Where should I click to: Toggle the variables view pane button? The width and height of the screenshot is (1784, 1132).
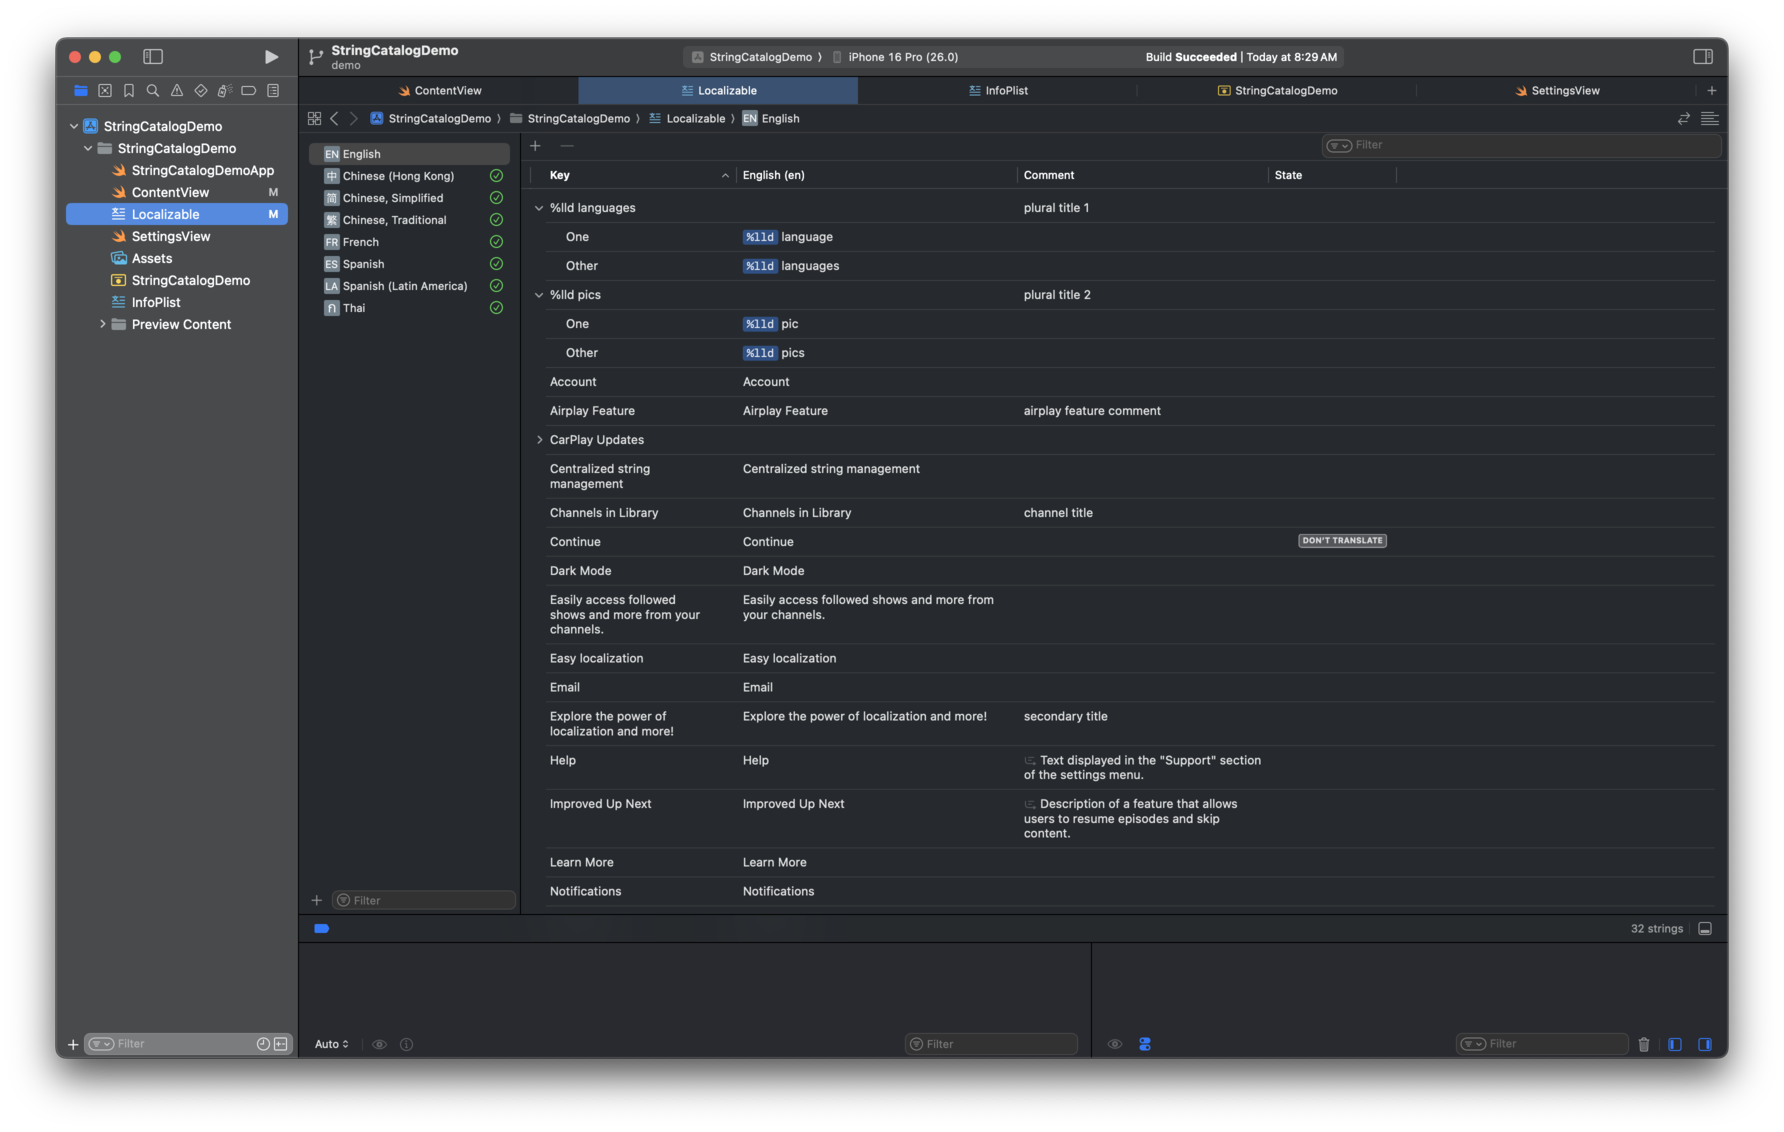pyautogui.click(x=1675, y=1045)
